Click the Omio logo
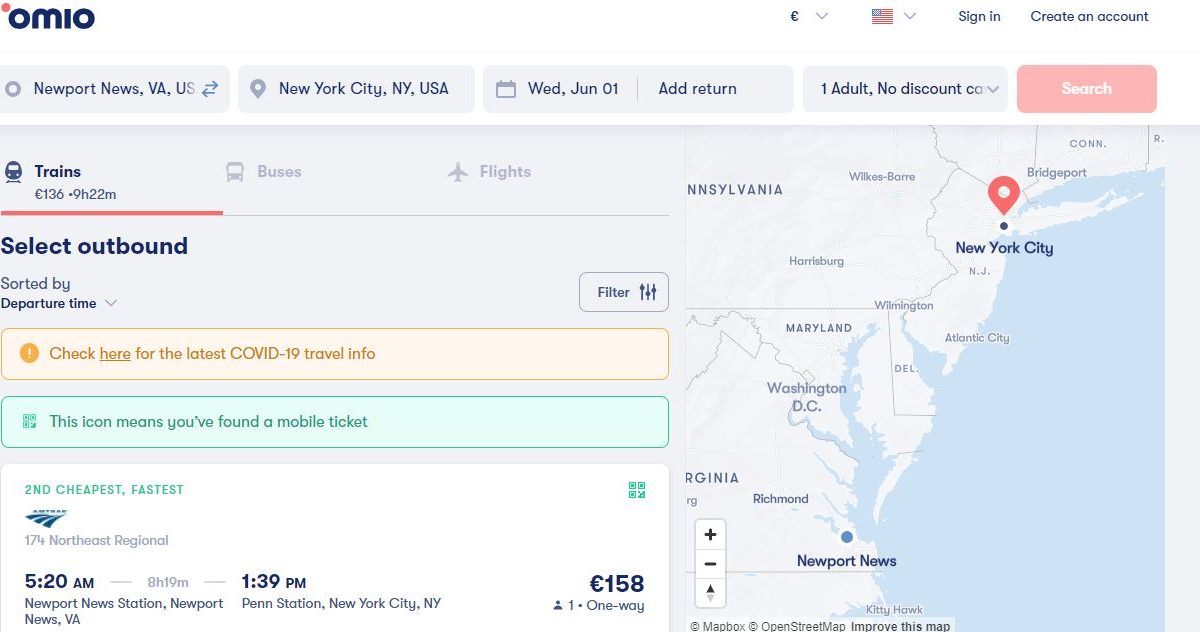Viewport: 1200px width, 632px height. 48,17
